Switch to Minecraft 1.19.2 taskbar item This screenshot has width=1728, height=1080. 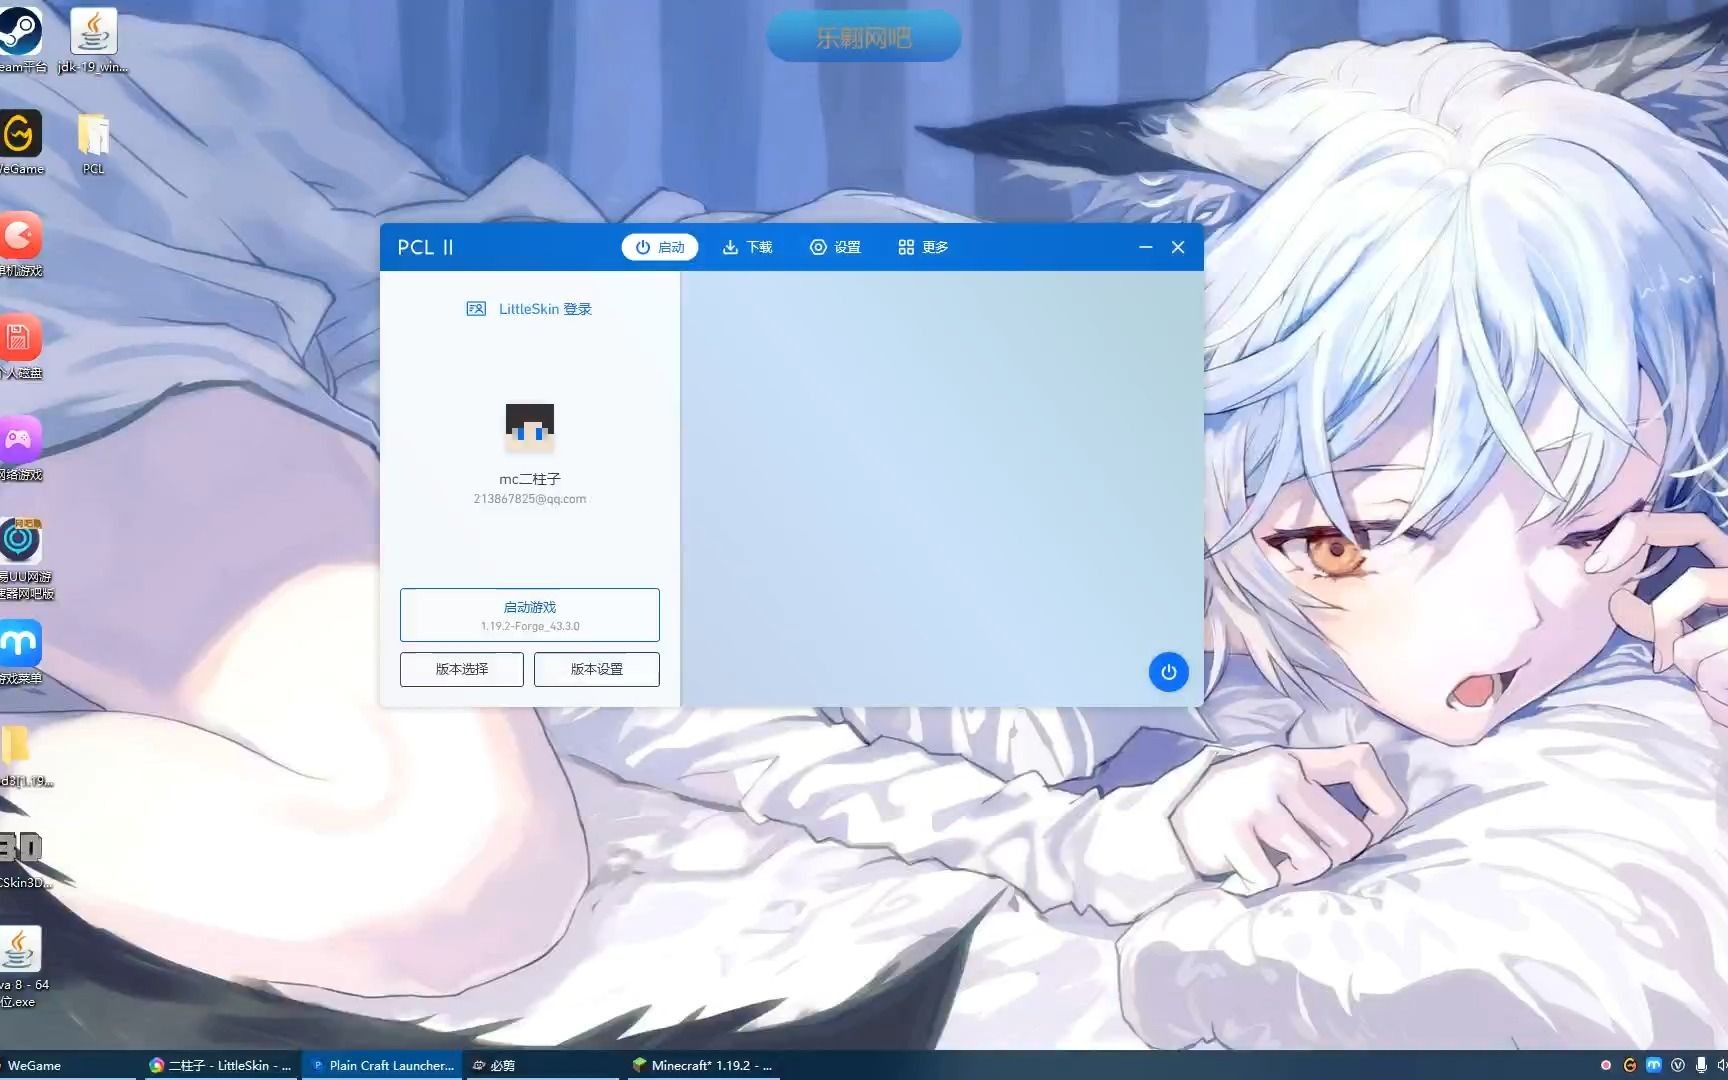(x=702, y=1065)
